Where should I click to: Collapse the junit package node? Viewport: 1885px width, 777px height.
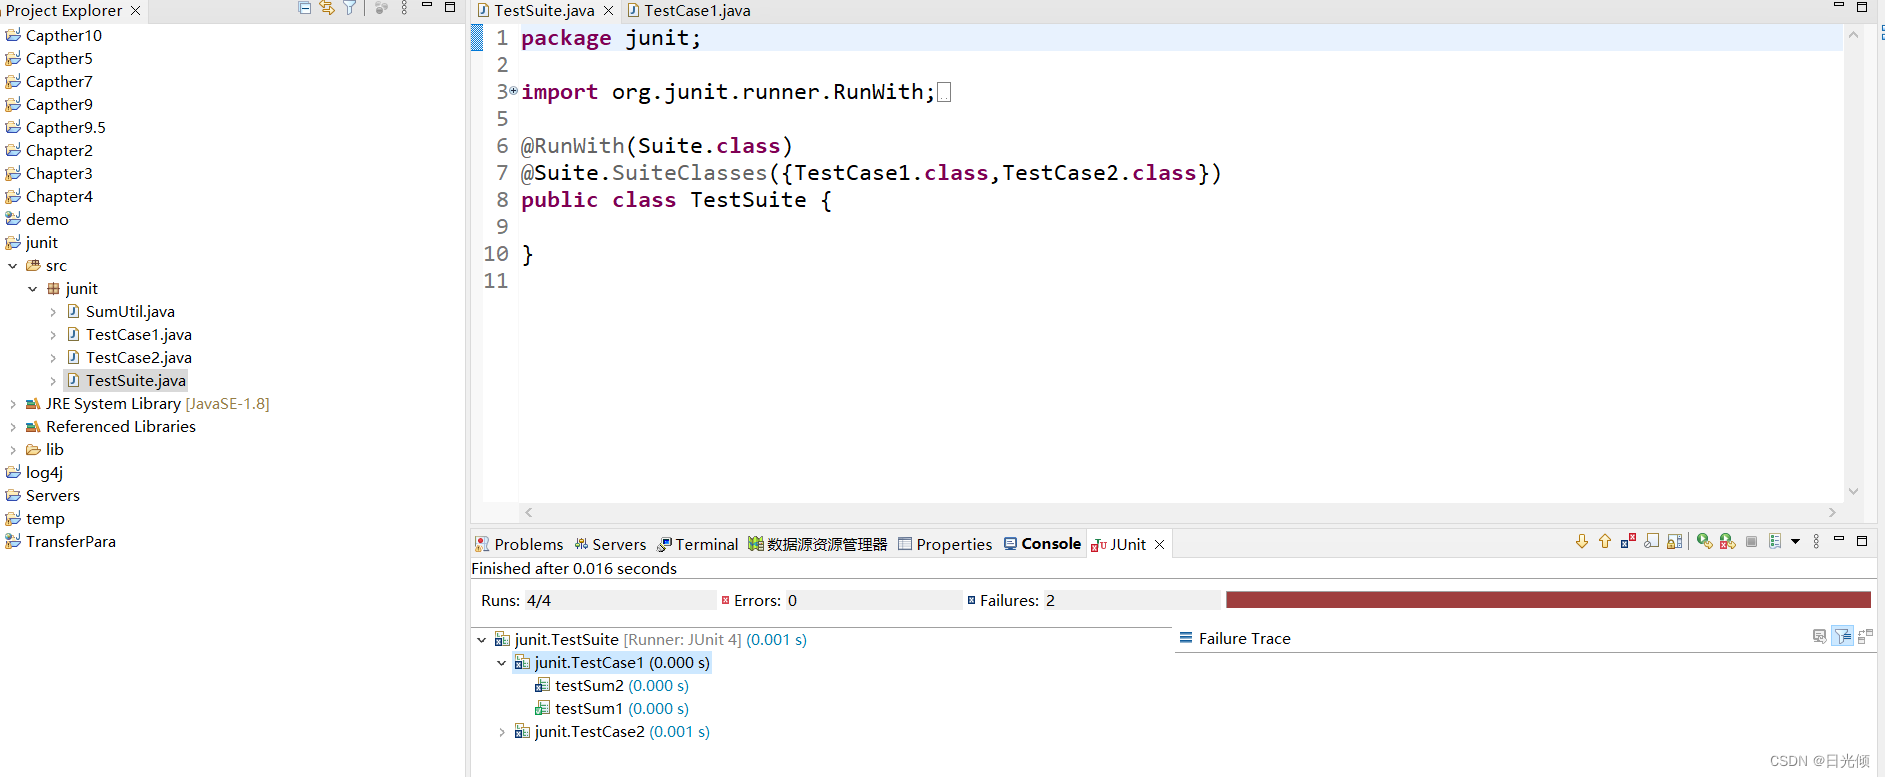(32, 289)
